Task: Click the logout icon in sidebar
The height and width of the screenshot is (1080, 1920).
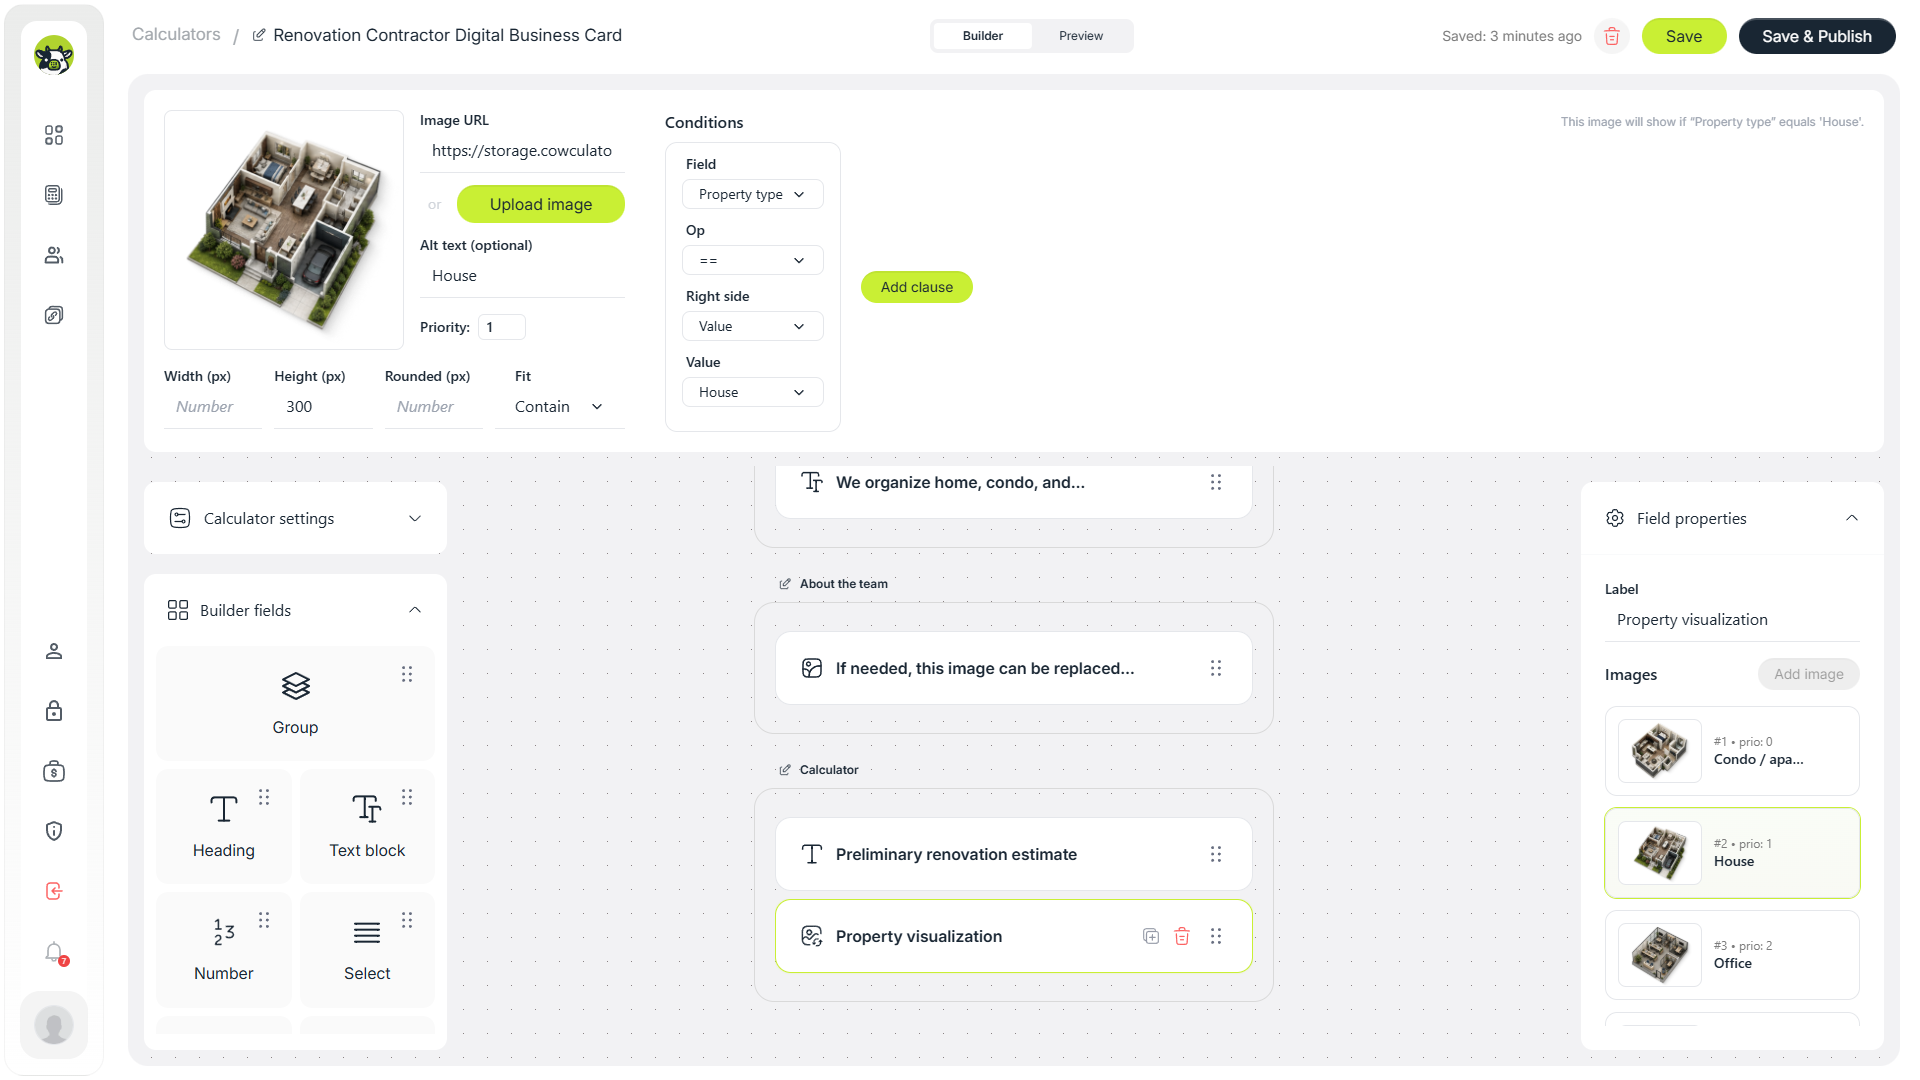Action: 54,891
